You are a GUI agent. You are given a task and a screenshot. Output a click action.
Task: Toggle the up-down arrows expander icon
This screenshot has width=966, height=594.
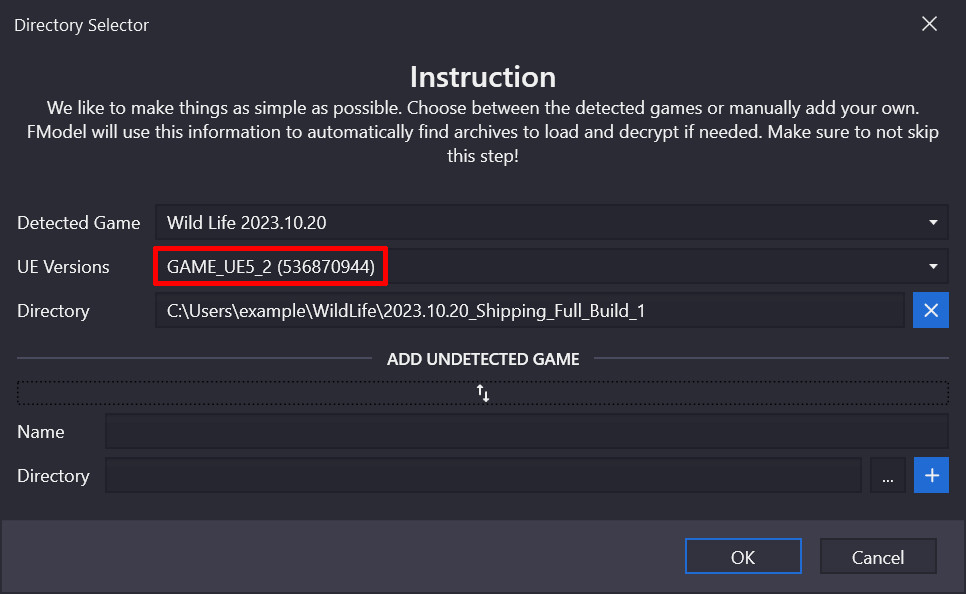(483, 393)
